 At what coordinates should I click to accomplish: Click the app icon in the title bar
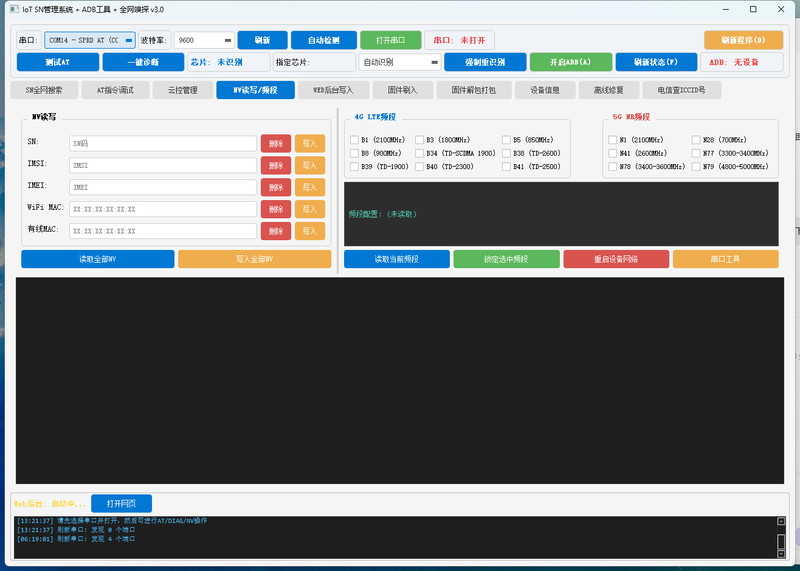pos(14,9)
